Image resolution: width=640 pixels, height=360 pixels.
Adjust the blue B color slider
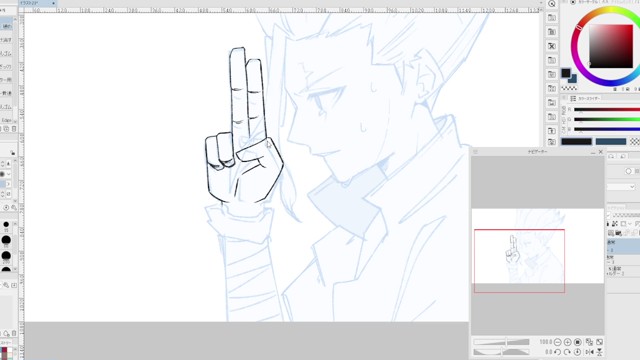(607, 129)
